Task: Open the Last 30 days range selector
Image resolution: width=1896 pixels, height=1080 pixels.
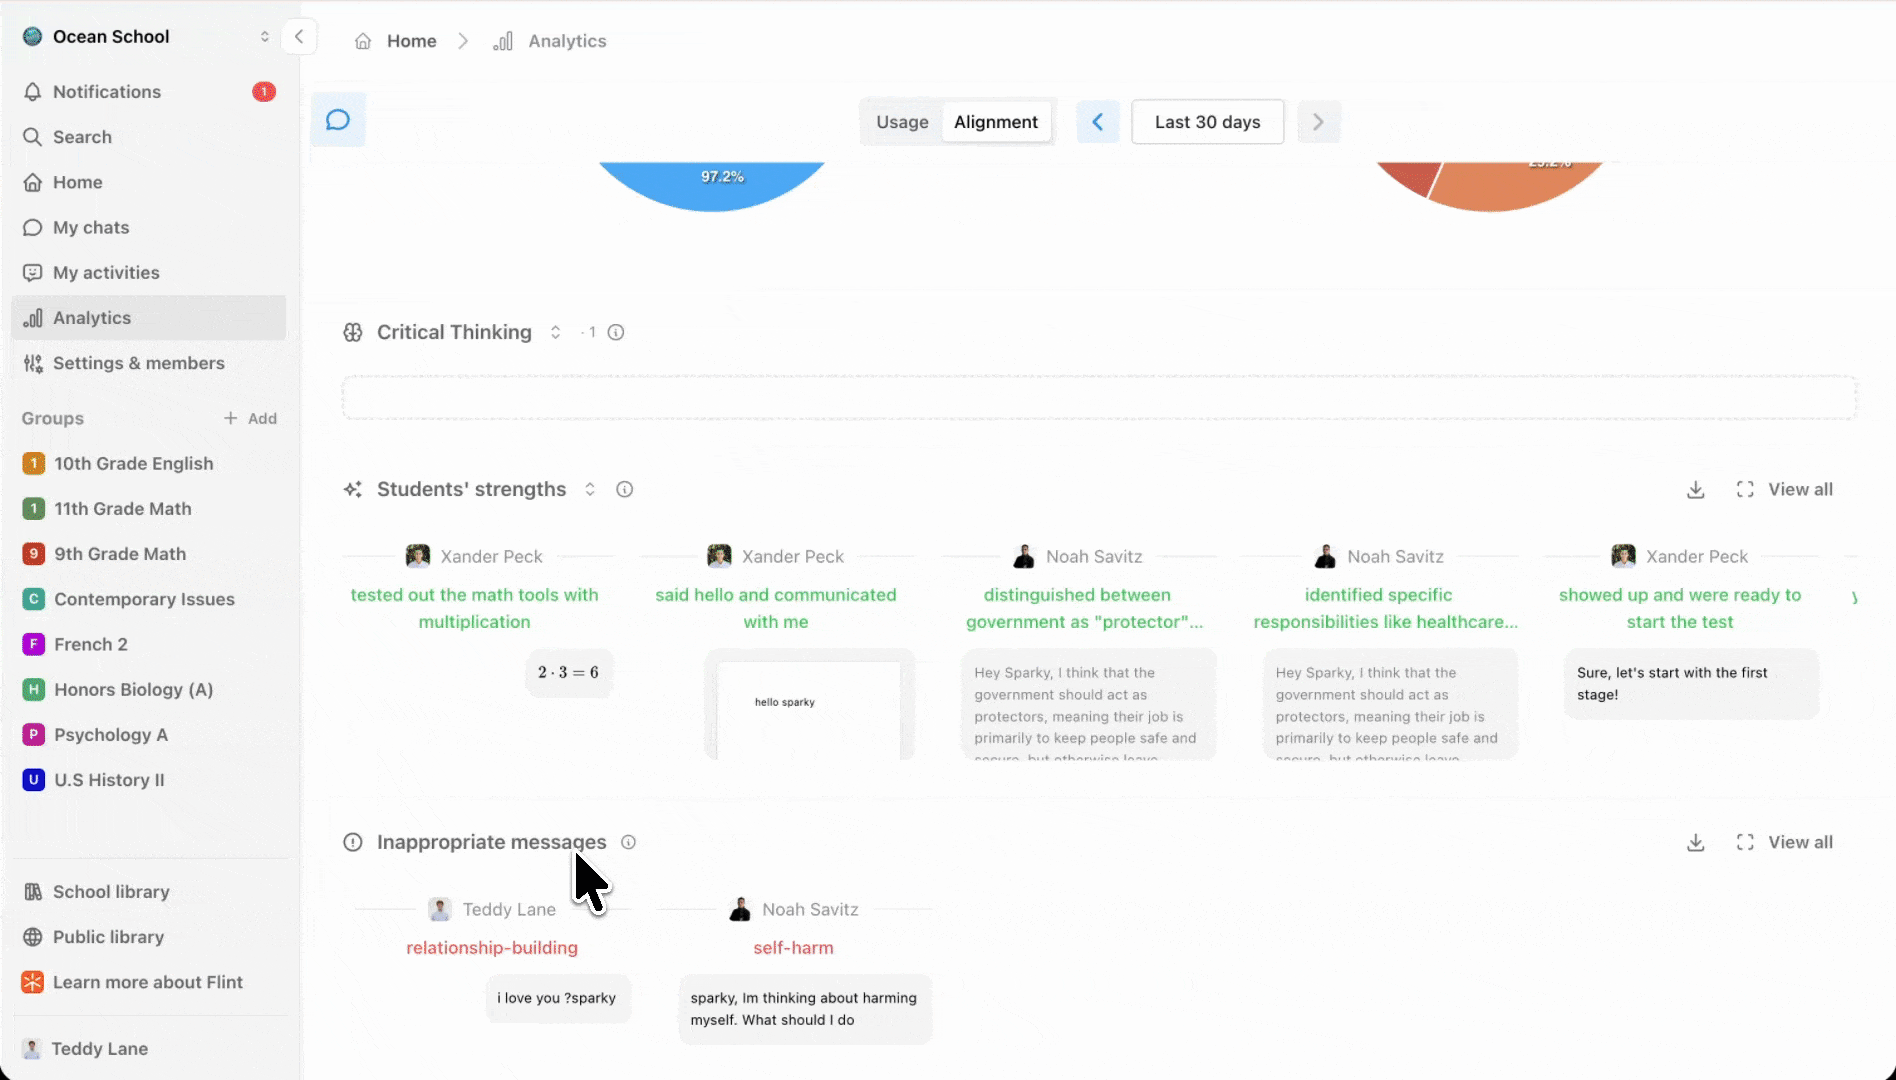Action: click(x=1208, y=122)
